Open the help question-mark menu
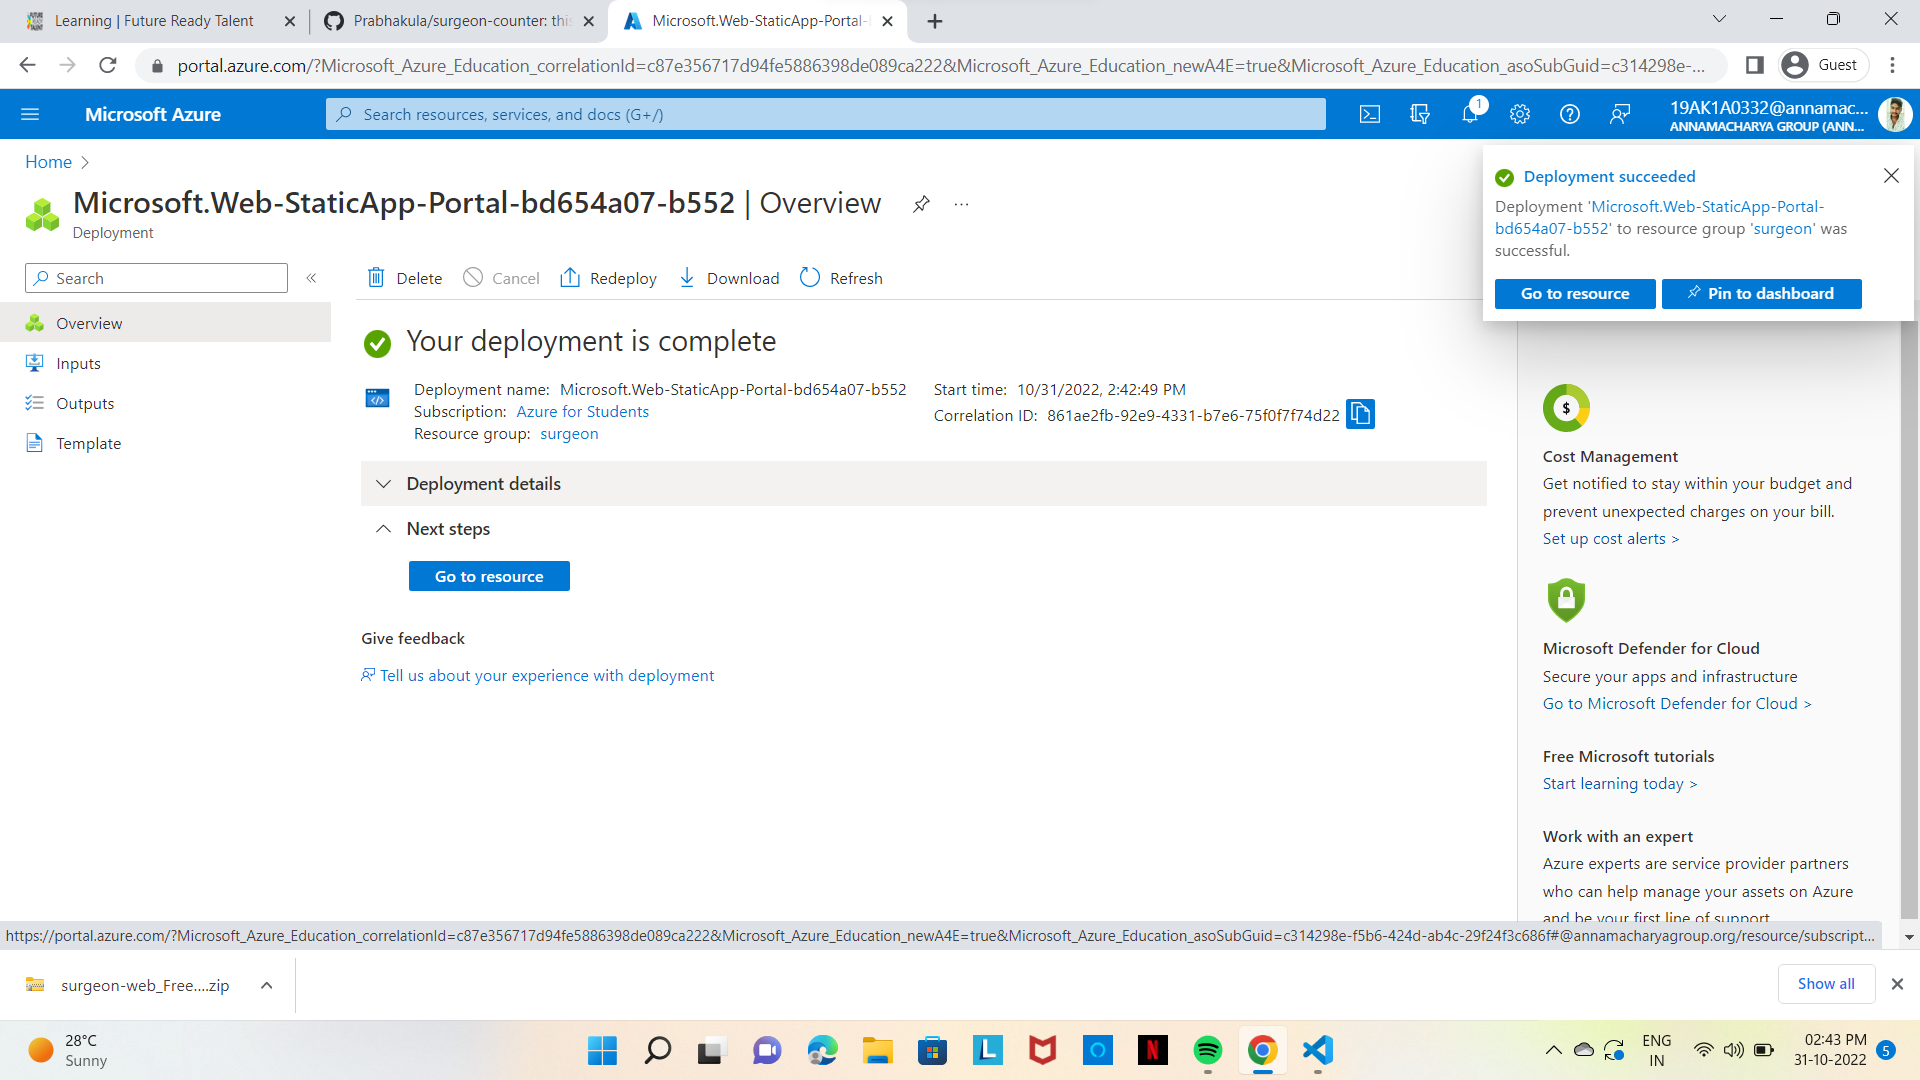1920x1080 pixels. tap(1568, 114)
